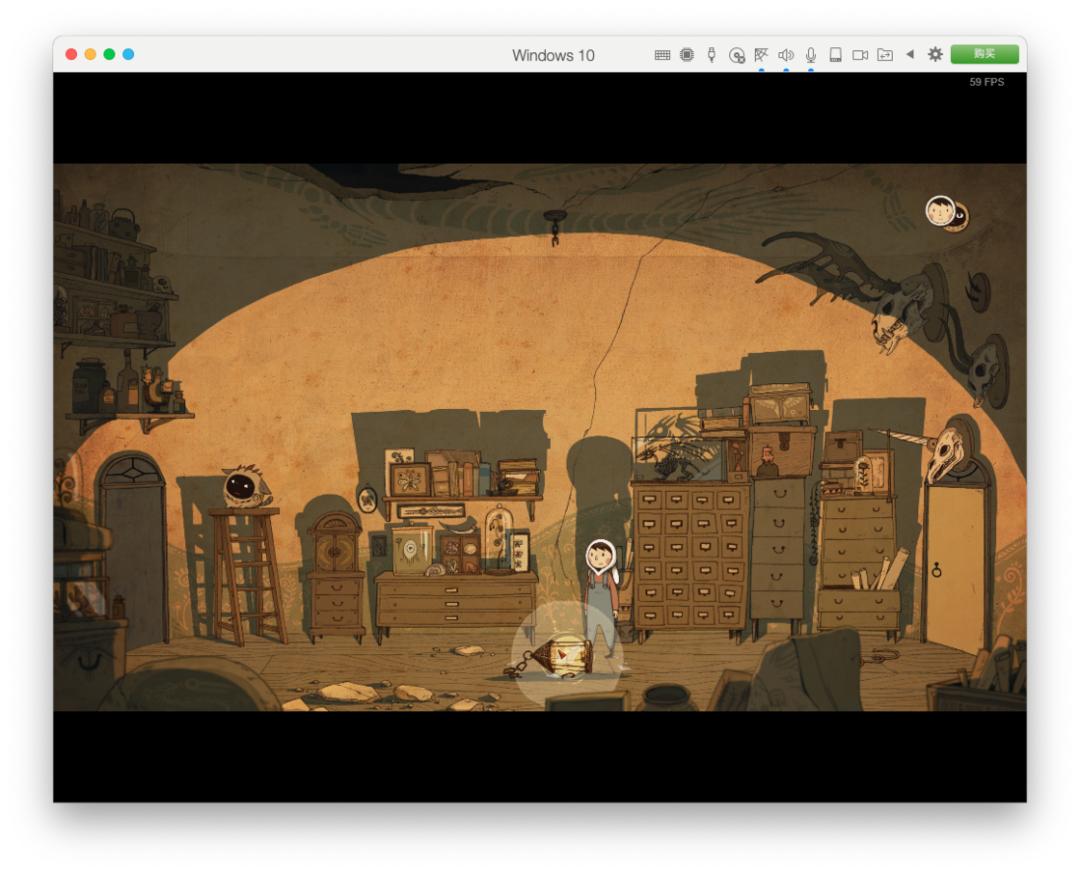Collapse toolbar icons with the triangle arrow
This screenshot has width=1080, height=873.
click(910, 55)
